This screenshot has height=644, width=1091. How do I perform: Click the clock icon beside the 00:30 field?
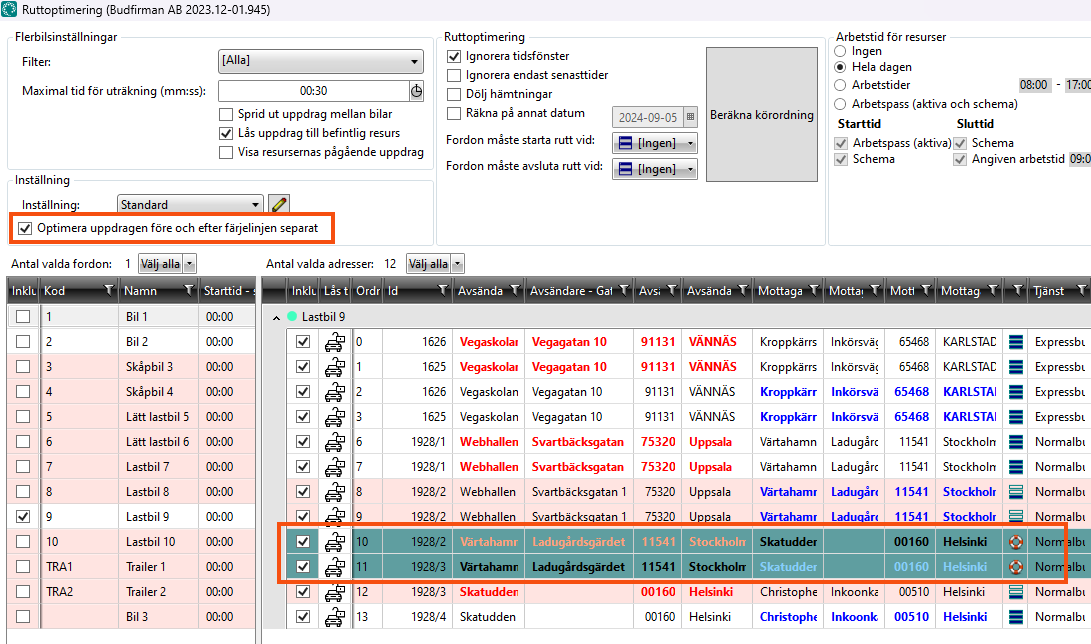point(416,91)
